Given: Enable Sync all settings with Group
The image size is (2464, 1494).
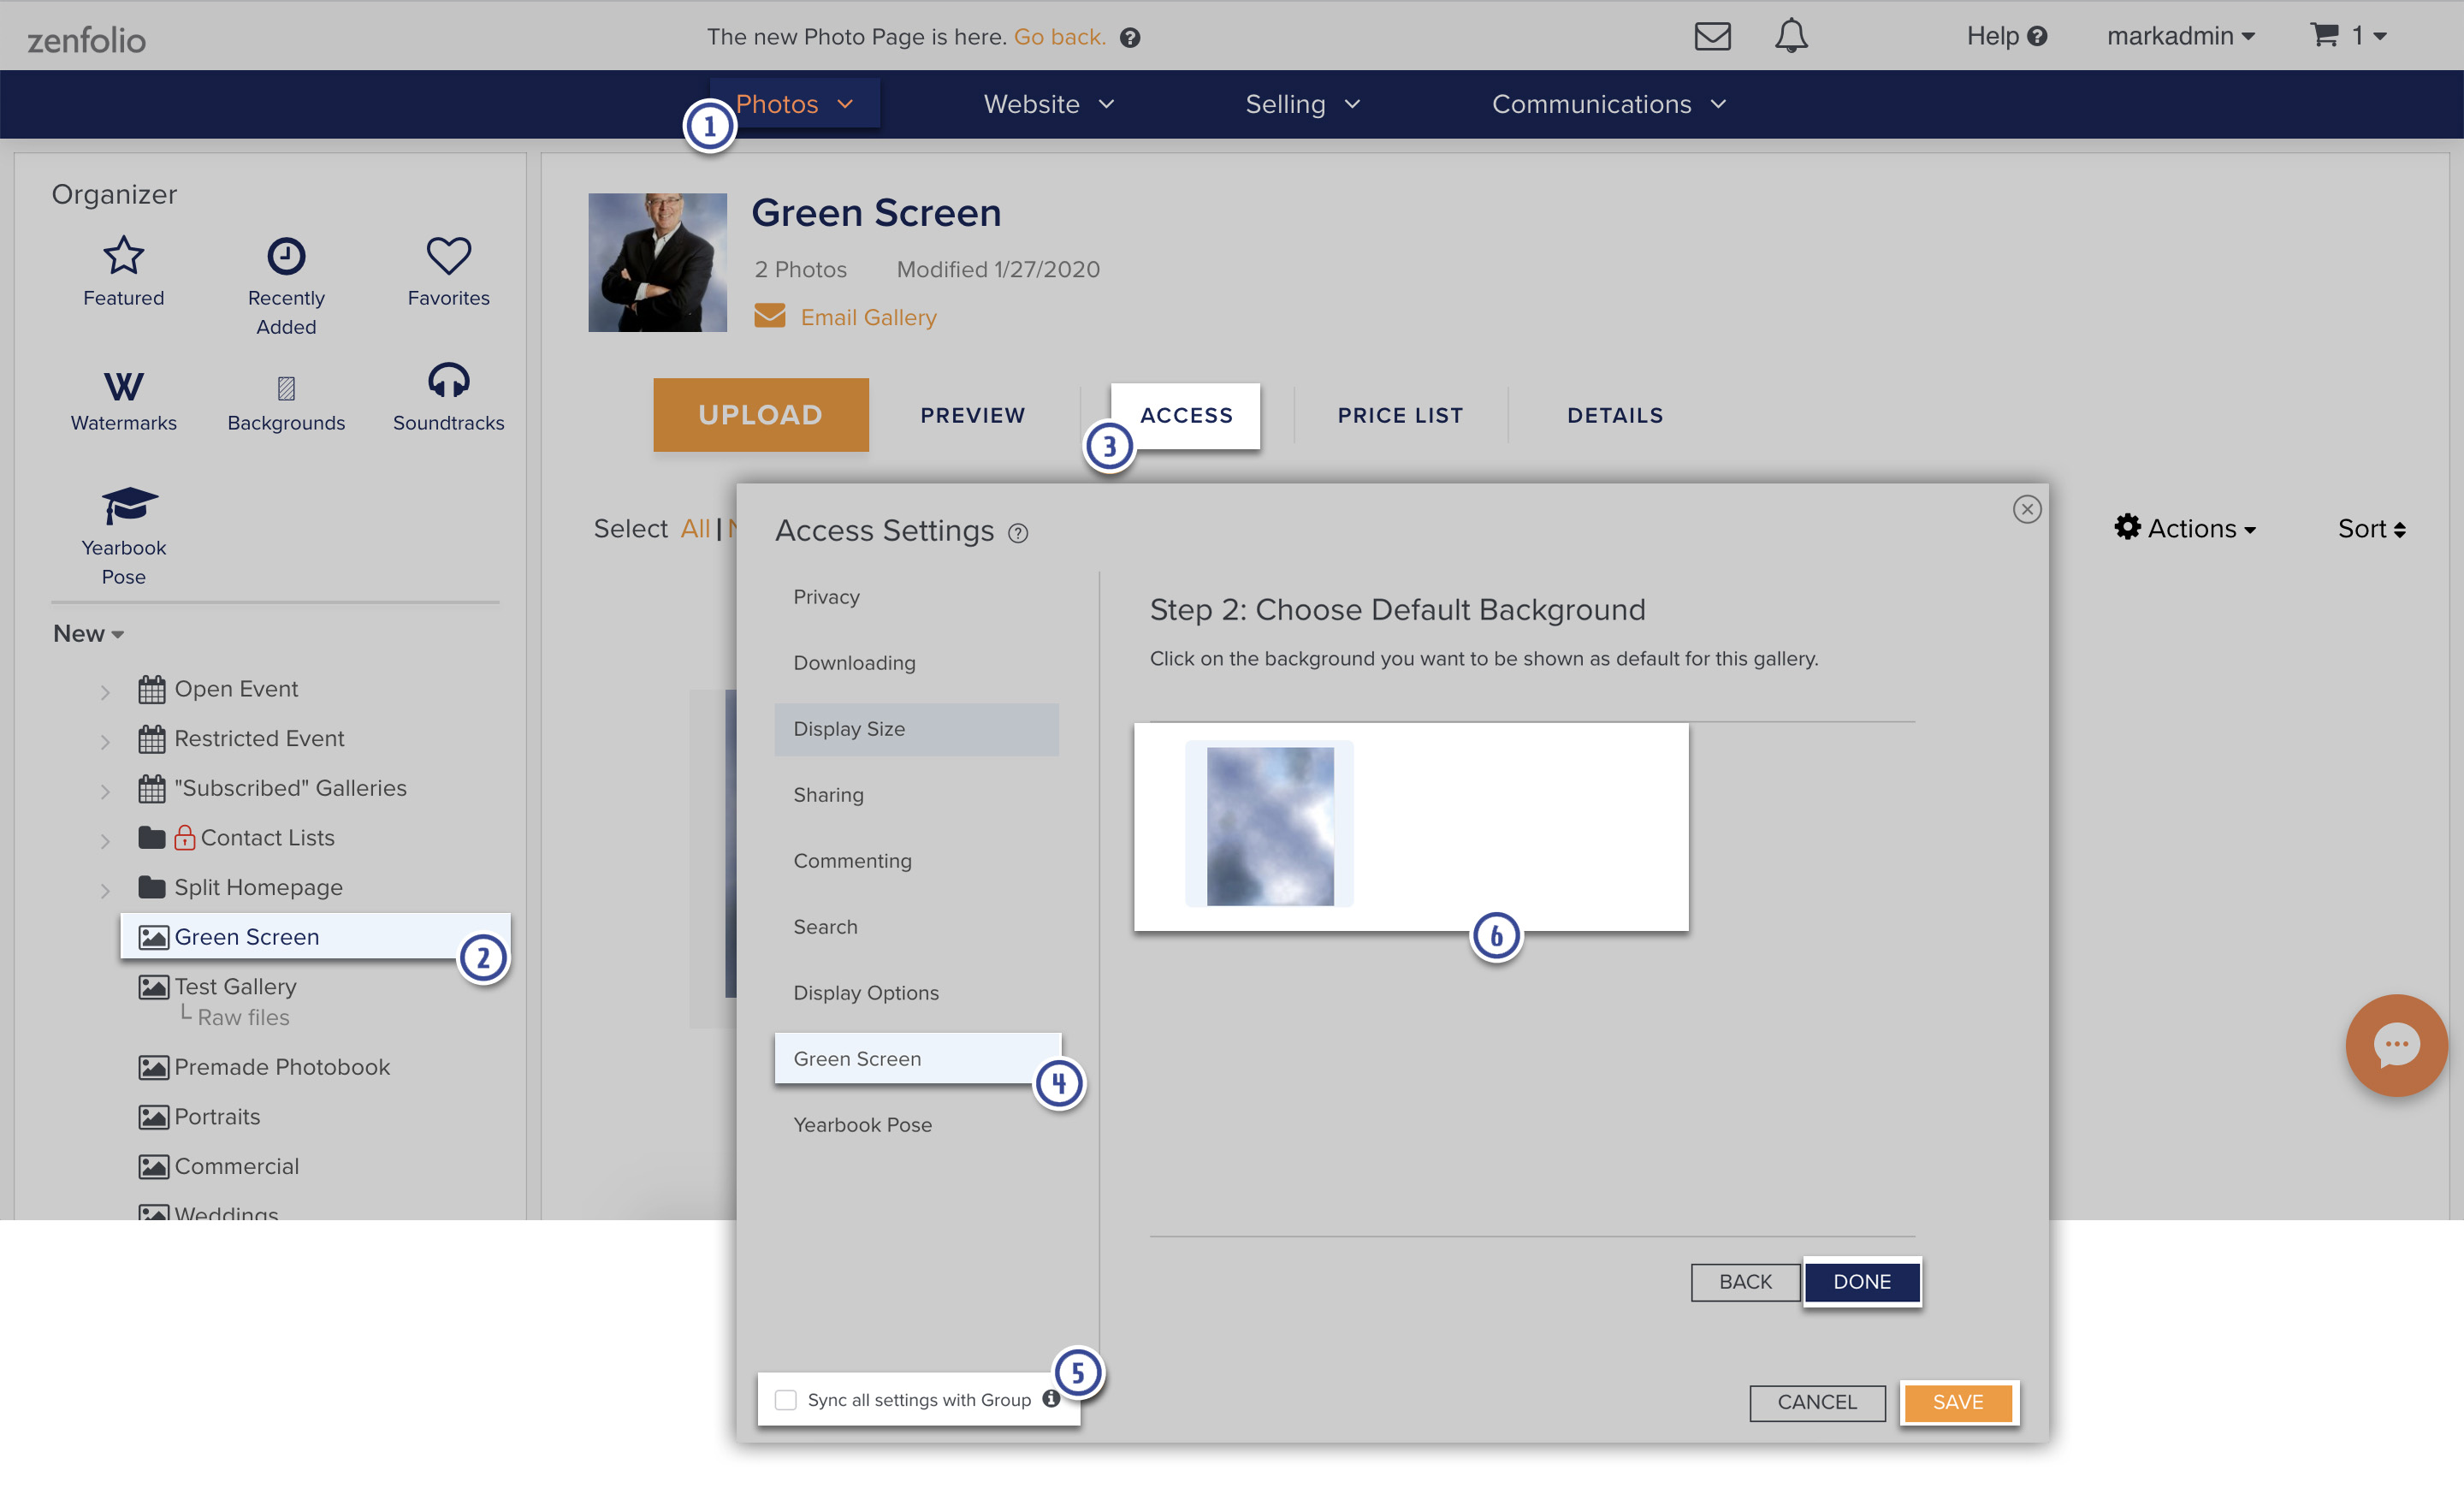Looking at the screenshot, I should [x=786, y=1400].
